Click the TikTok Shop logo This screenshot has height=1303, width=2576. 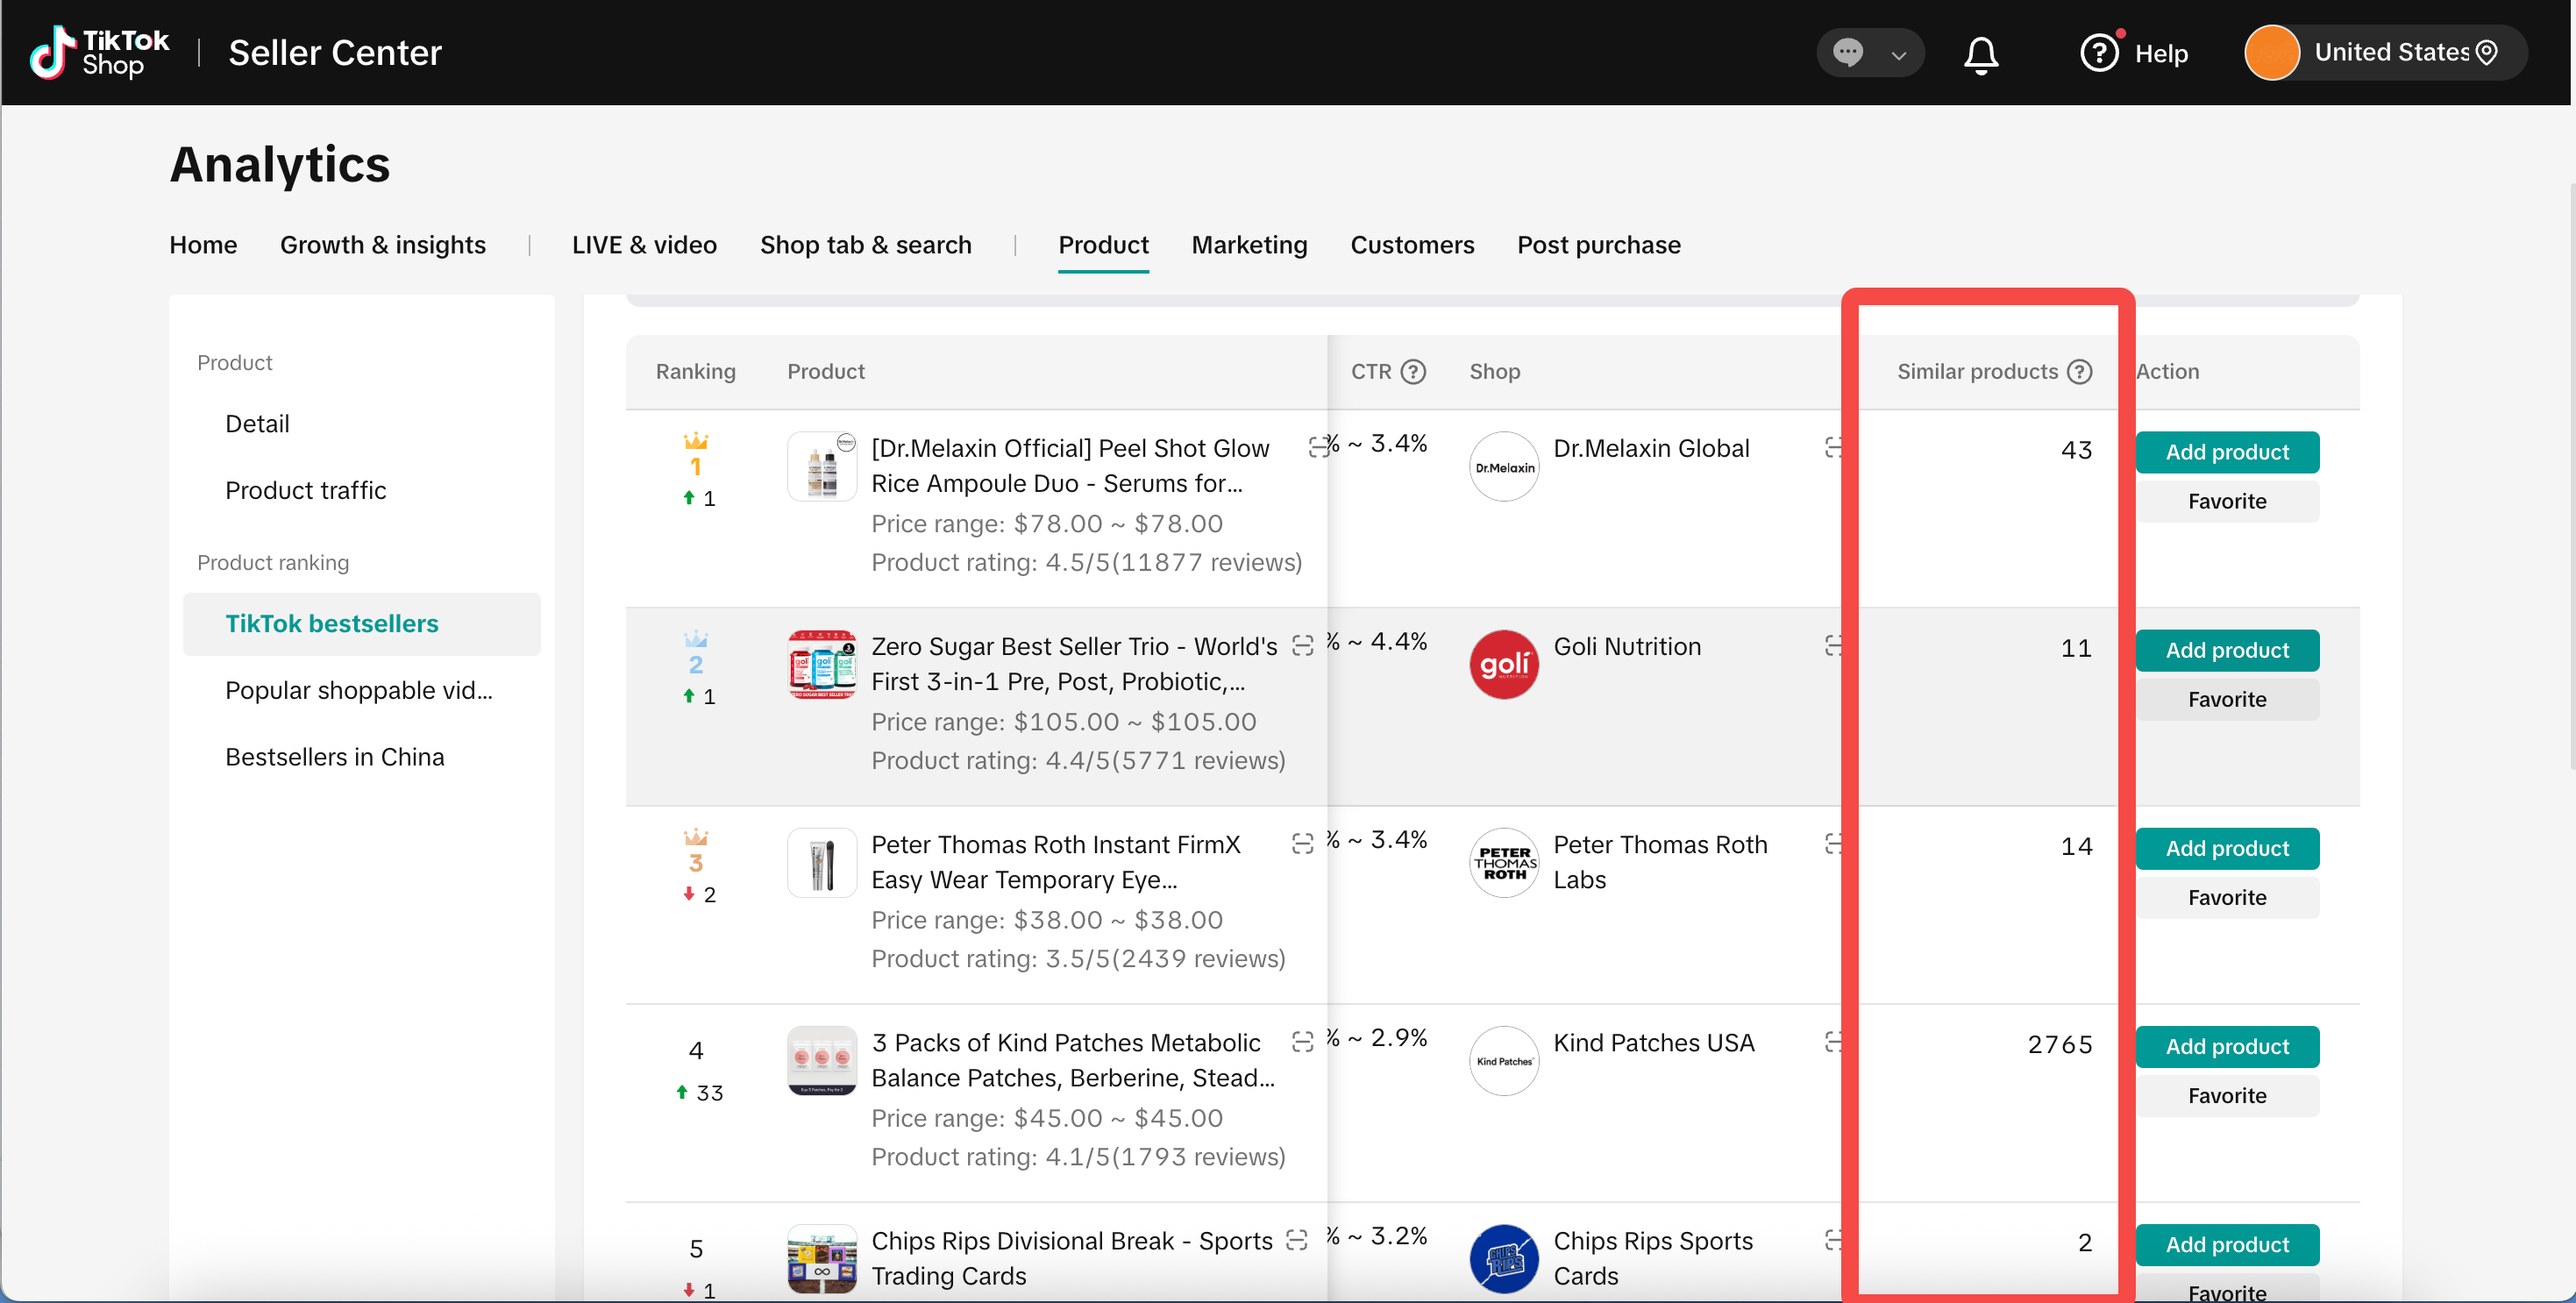point(99,53)
